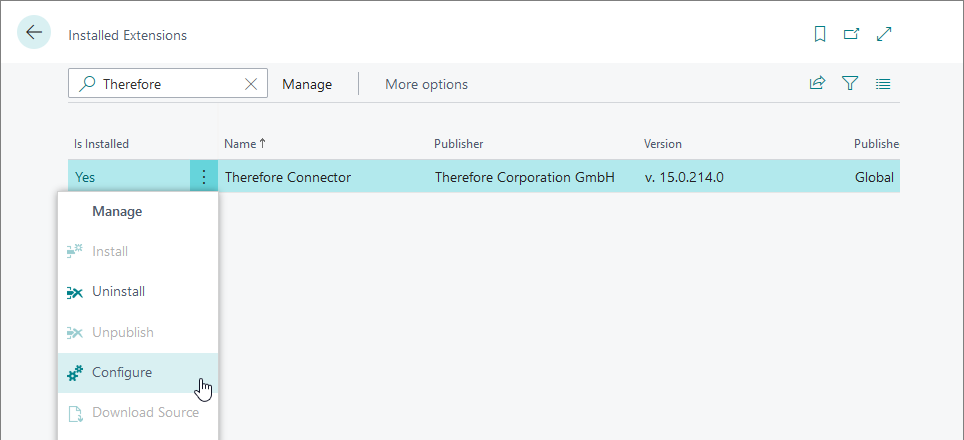Image resolution: width=964 pixels, height=440 pixels.
Task: Open the three-dot row menu for Therefore Connector
Action: click(204, 178)
